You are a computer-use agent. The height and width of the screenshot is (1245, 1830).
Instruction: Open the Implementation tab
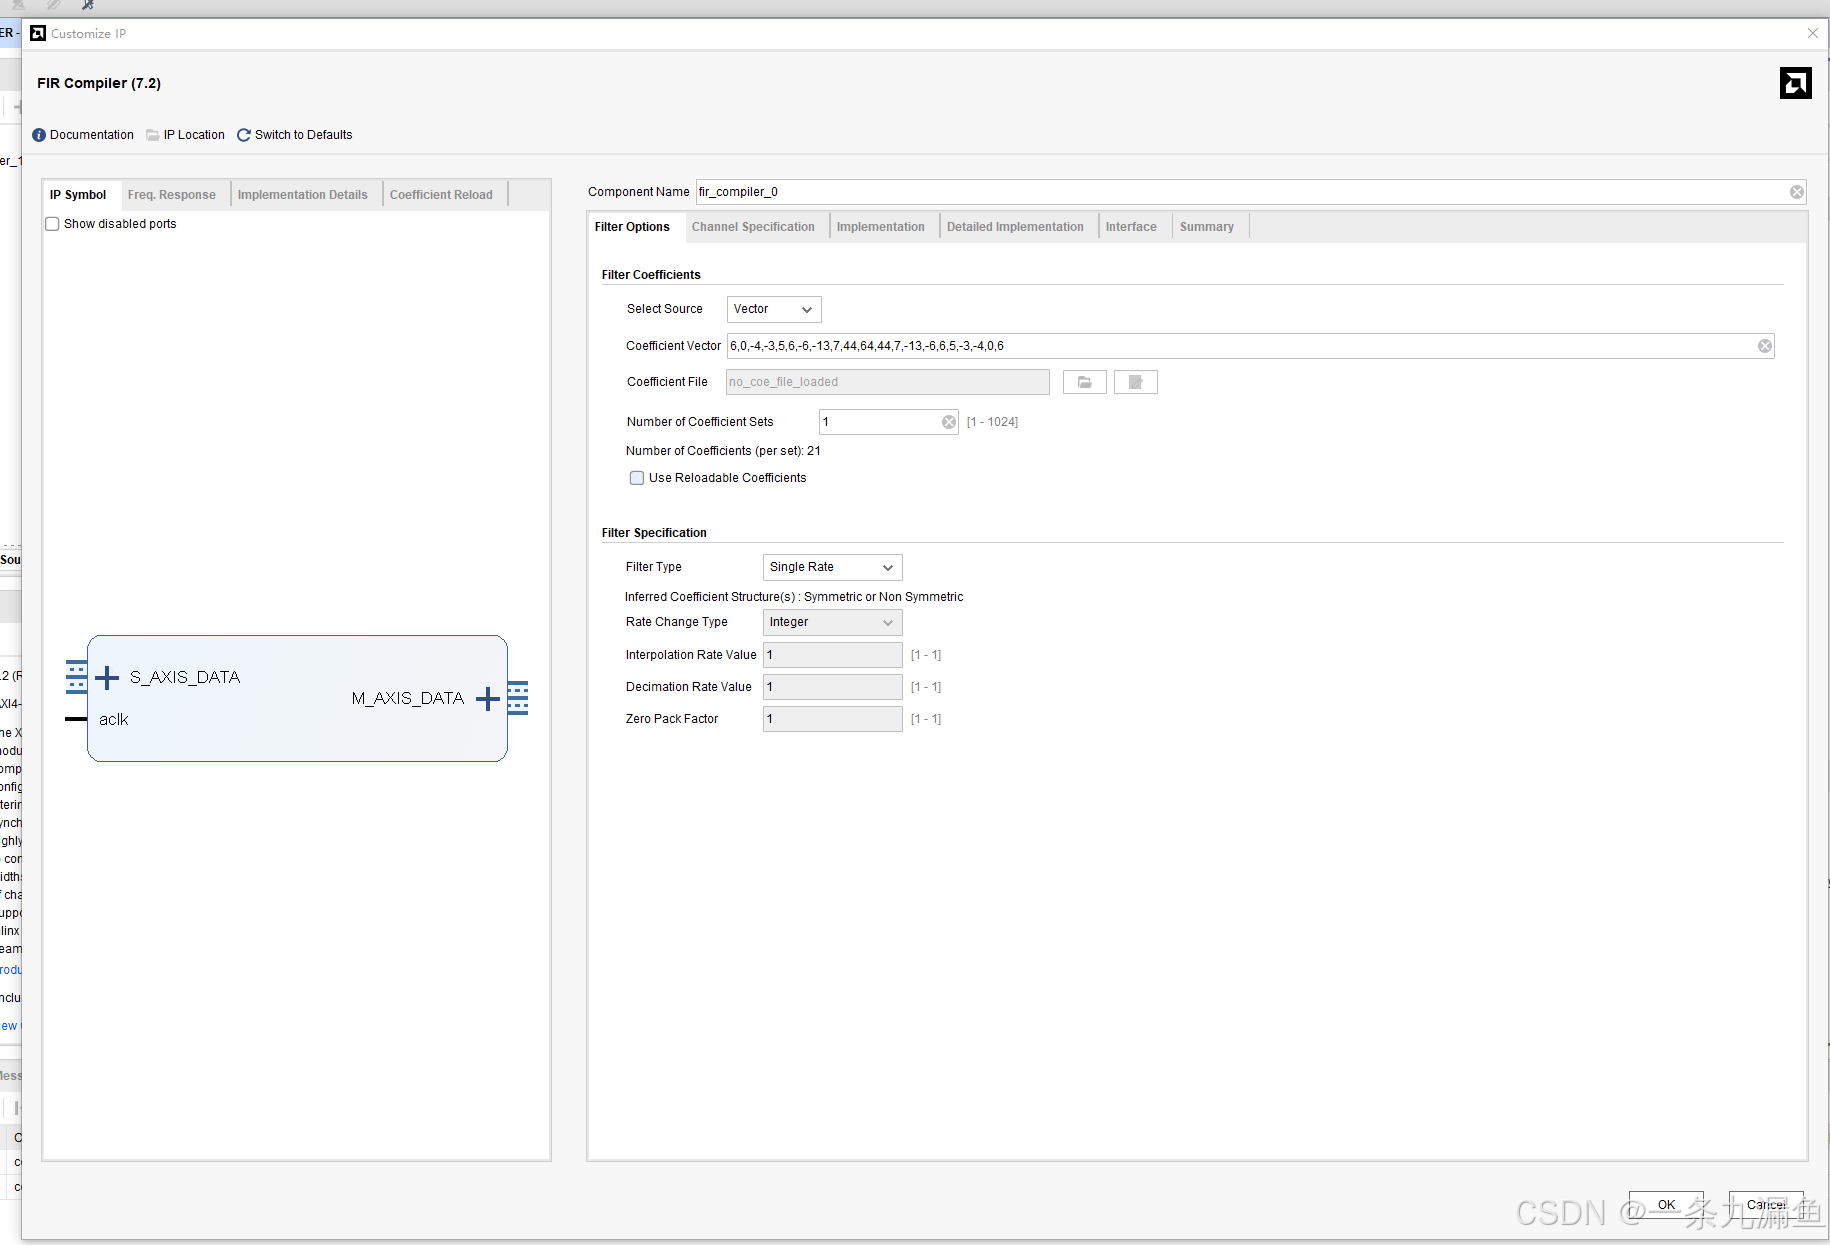(x=881, y=227)
